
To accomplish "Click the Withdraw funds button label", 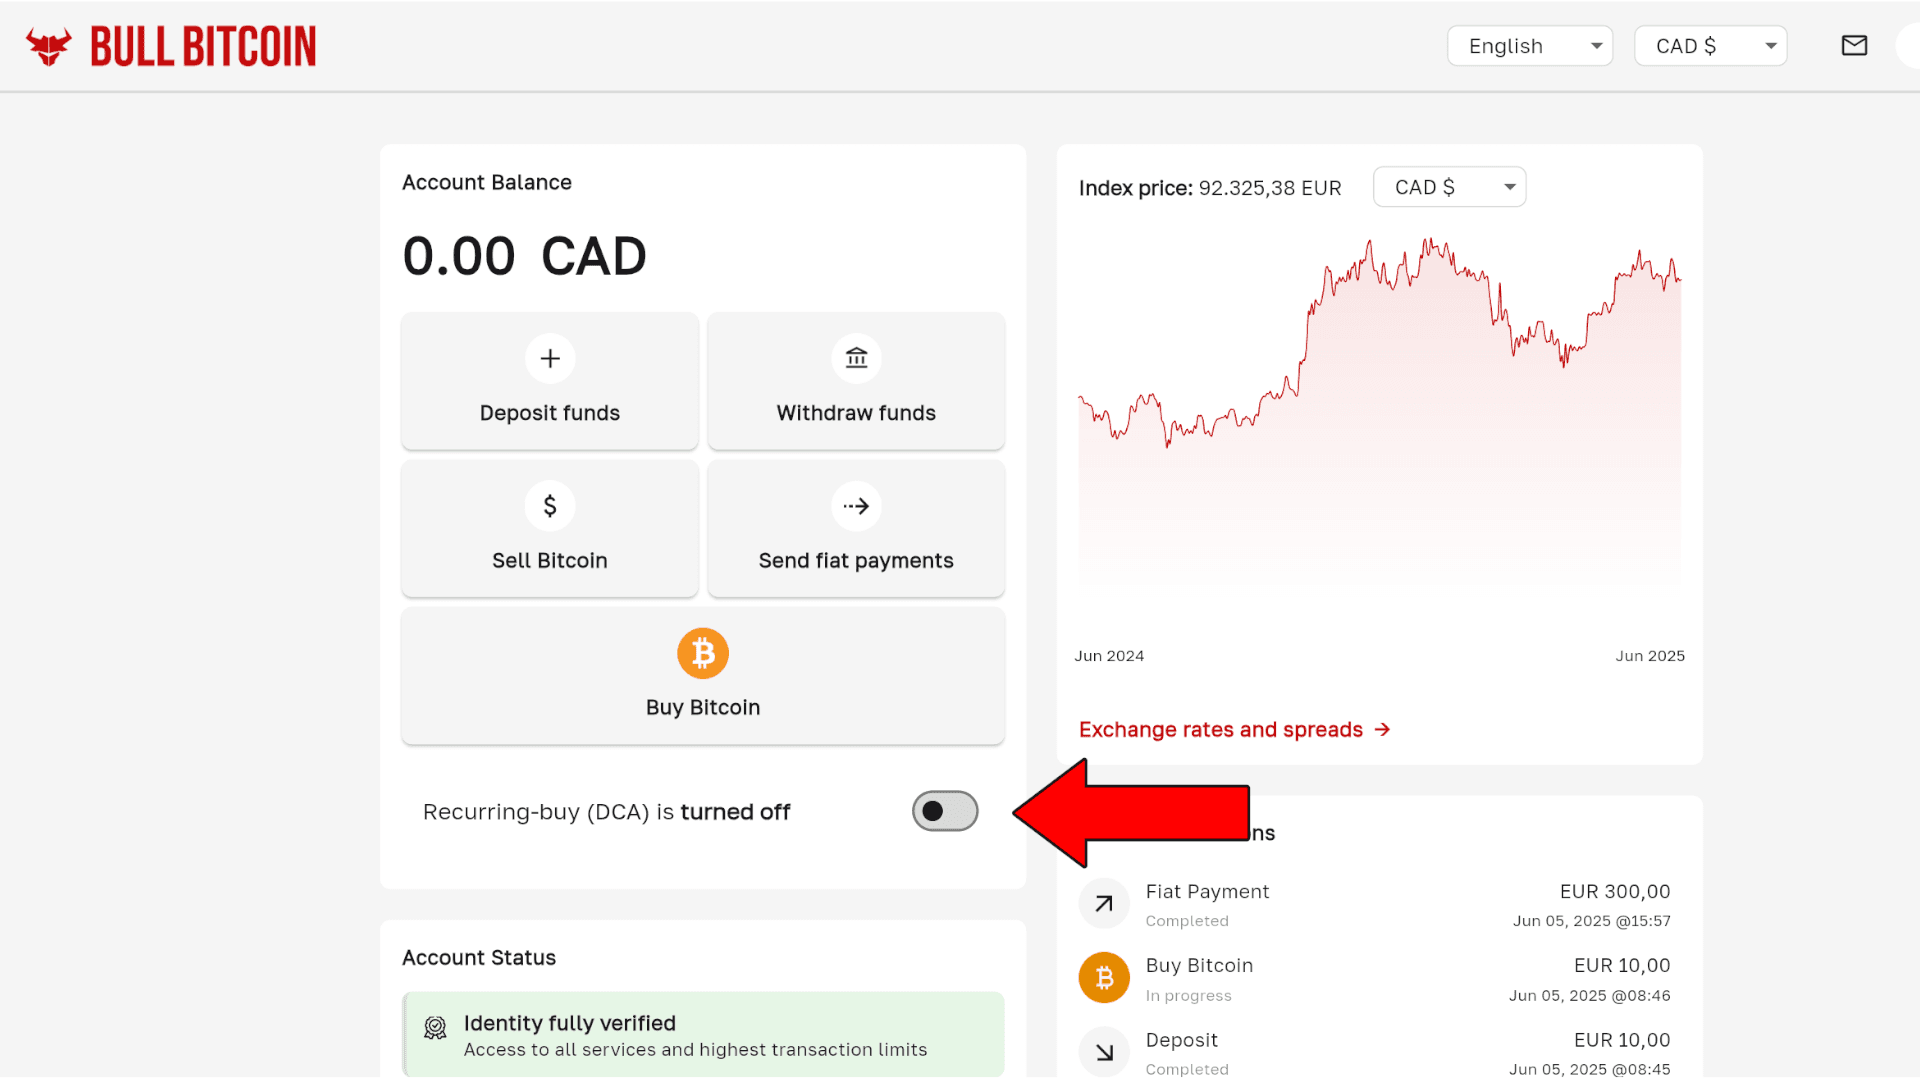I will (856, 413).
